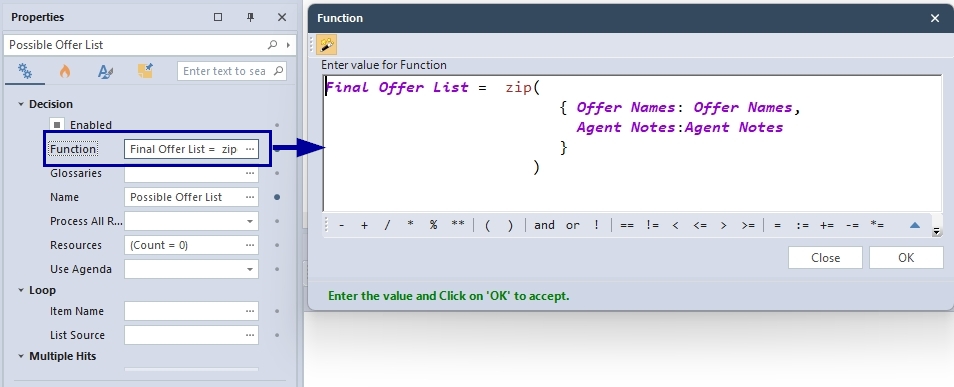Collapse the Multiple Hits section
Screen dimensions: 954x387
point(21,357)
